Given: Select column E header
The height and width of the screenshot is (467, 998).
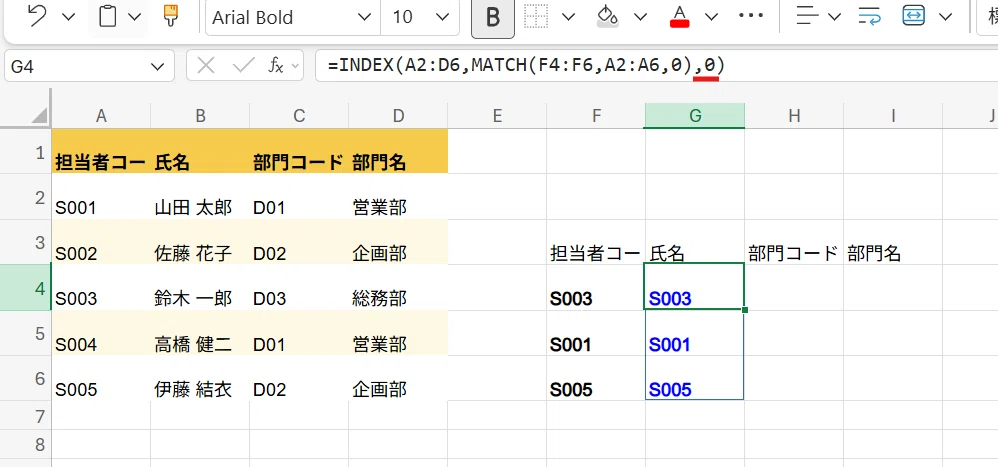Looking at the screenshot, I should coord(497,116).
